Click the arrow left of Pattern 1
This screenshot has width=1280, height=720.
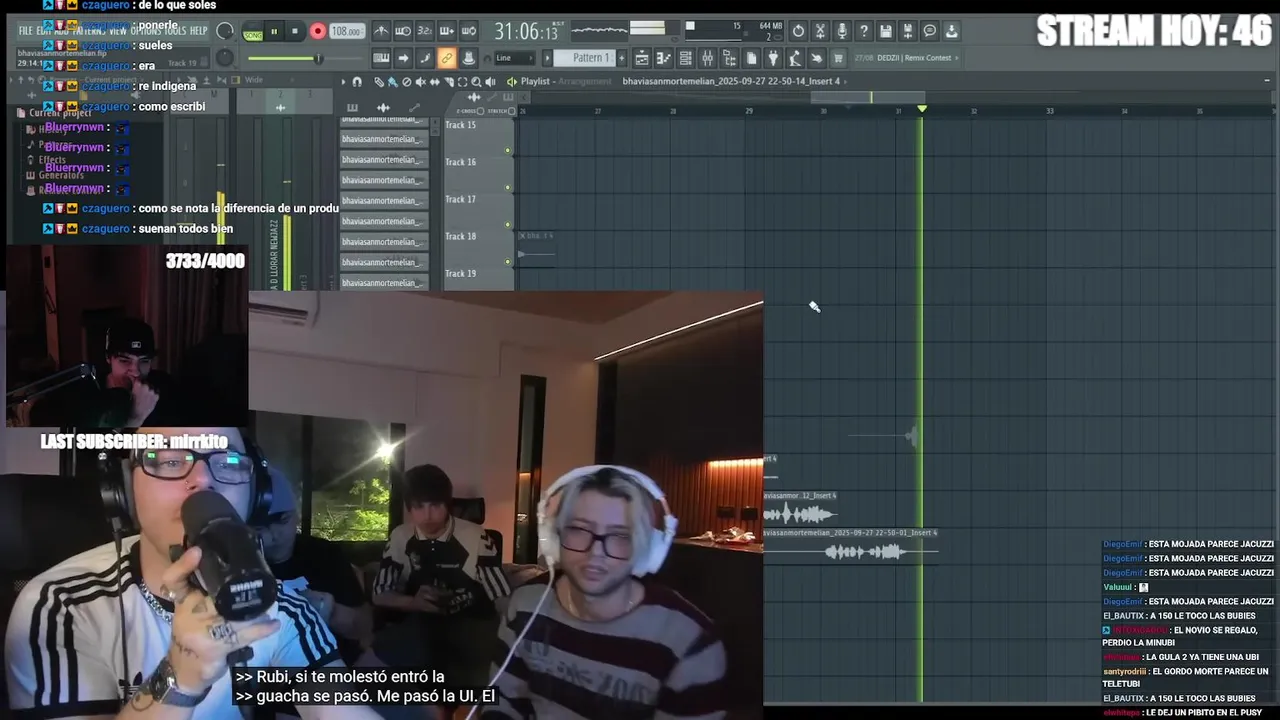coord(547,58)
